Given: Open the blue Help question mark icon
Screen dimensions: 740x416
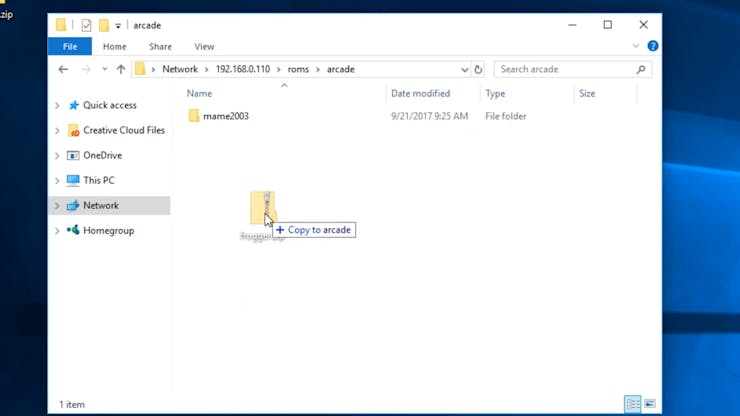Looking at the screenshot, I should point(653,46).
